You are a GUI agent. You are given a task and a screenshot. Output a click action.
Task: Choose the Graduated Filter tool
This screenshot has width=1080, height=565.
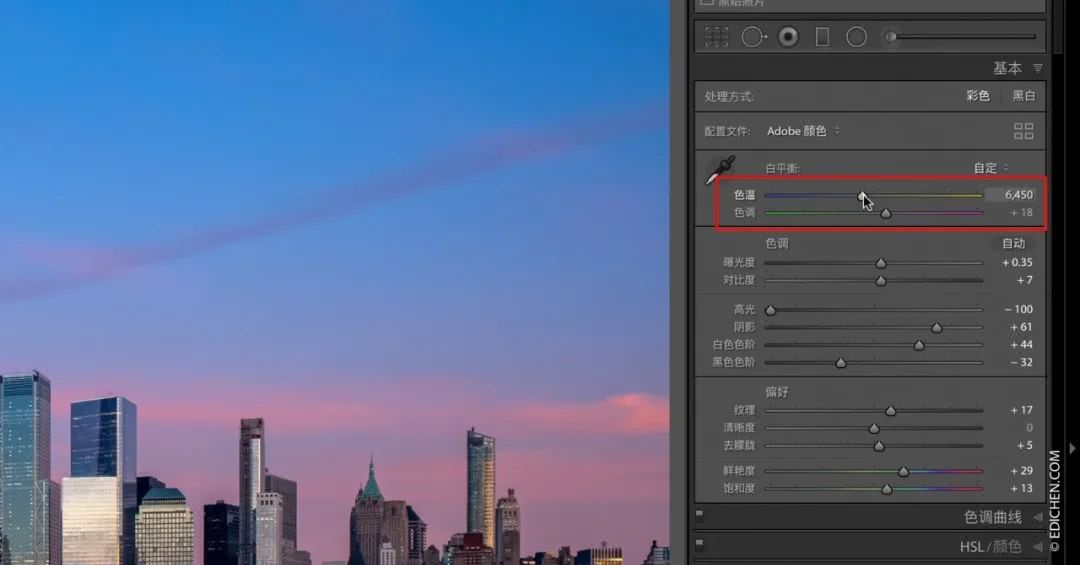(822, 37)
